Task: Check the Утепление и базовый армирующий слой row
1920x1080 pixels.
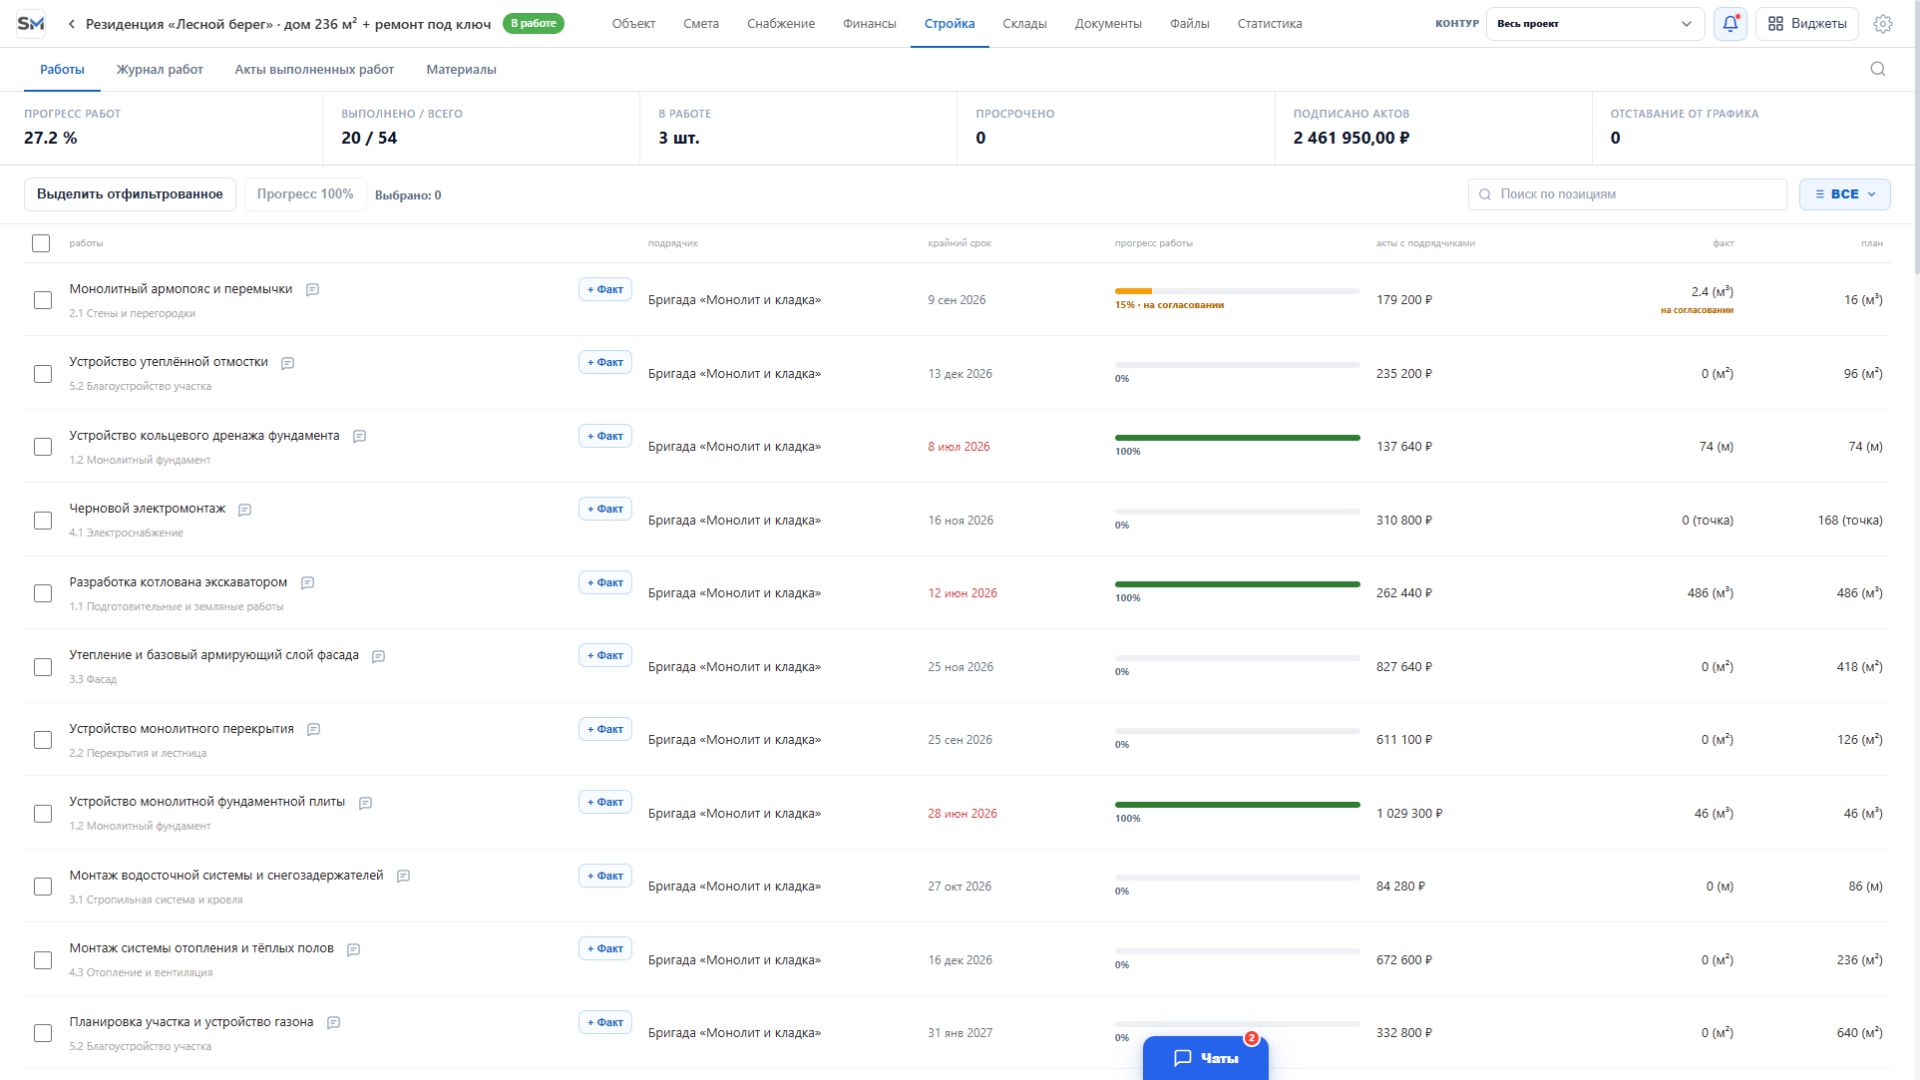Action: pos(43,667)
